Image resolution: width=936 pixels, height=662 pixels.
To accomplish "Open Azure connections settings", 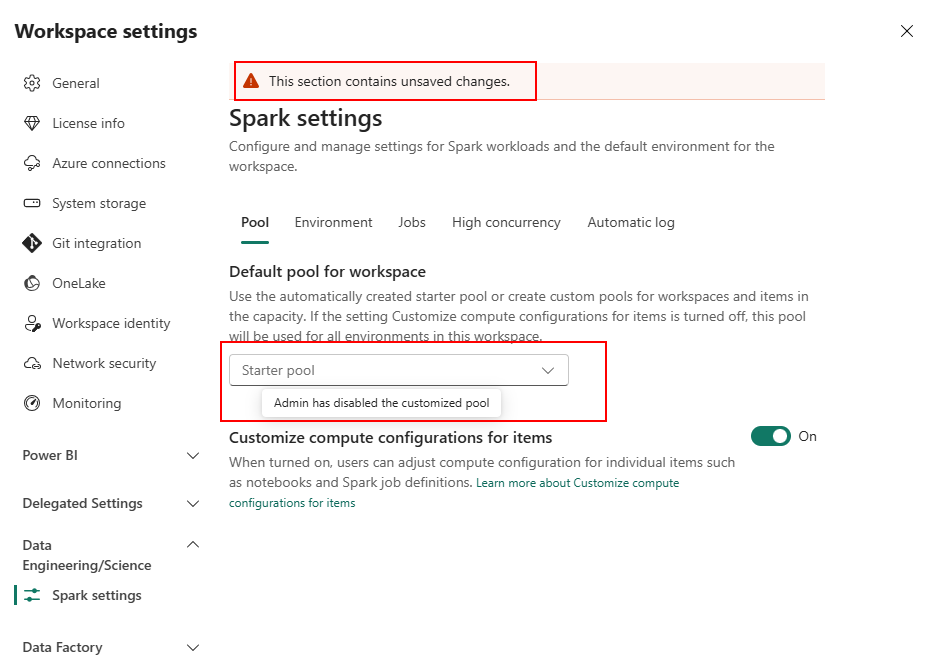I will point(109,163).
